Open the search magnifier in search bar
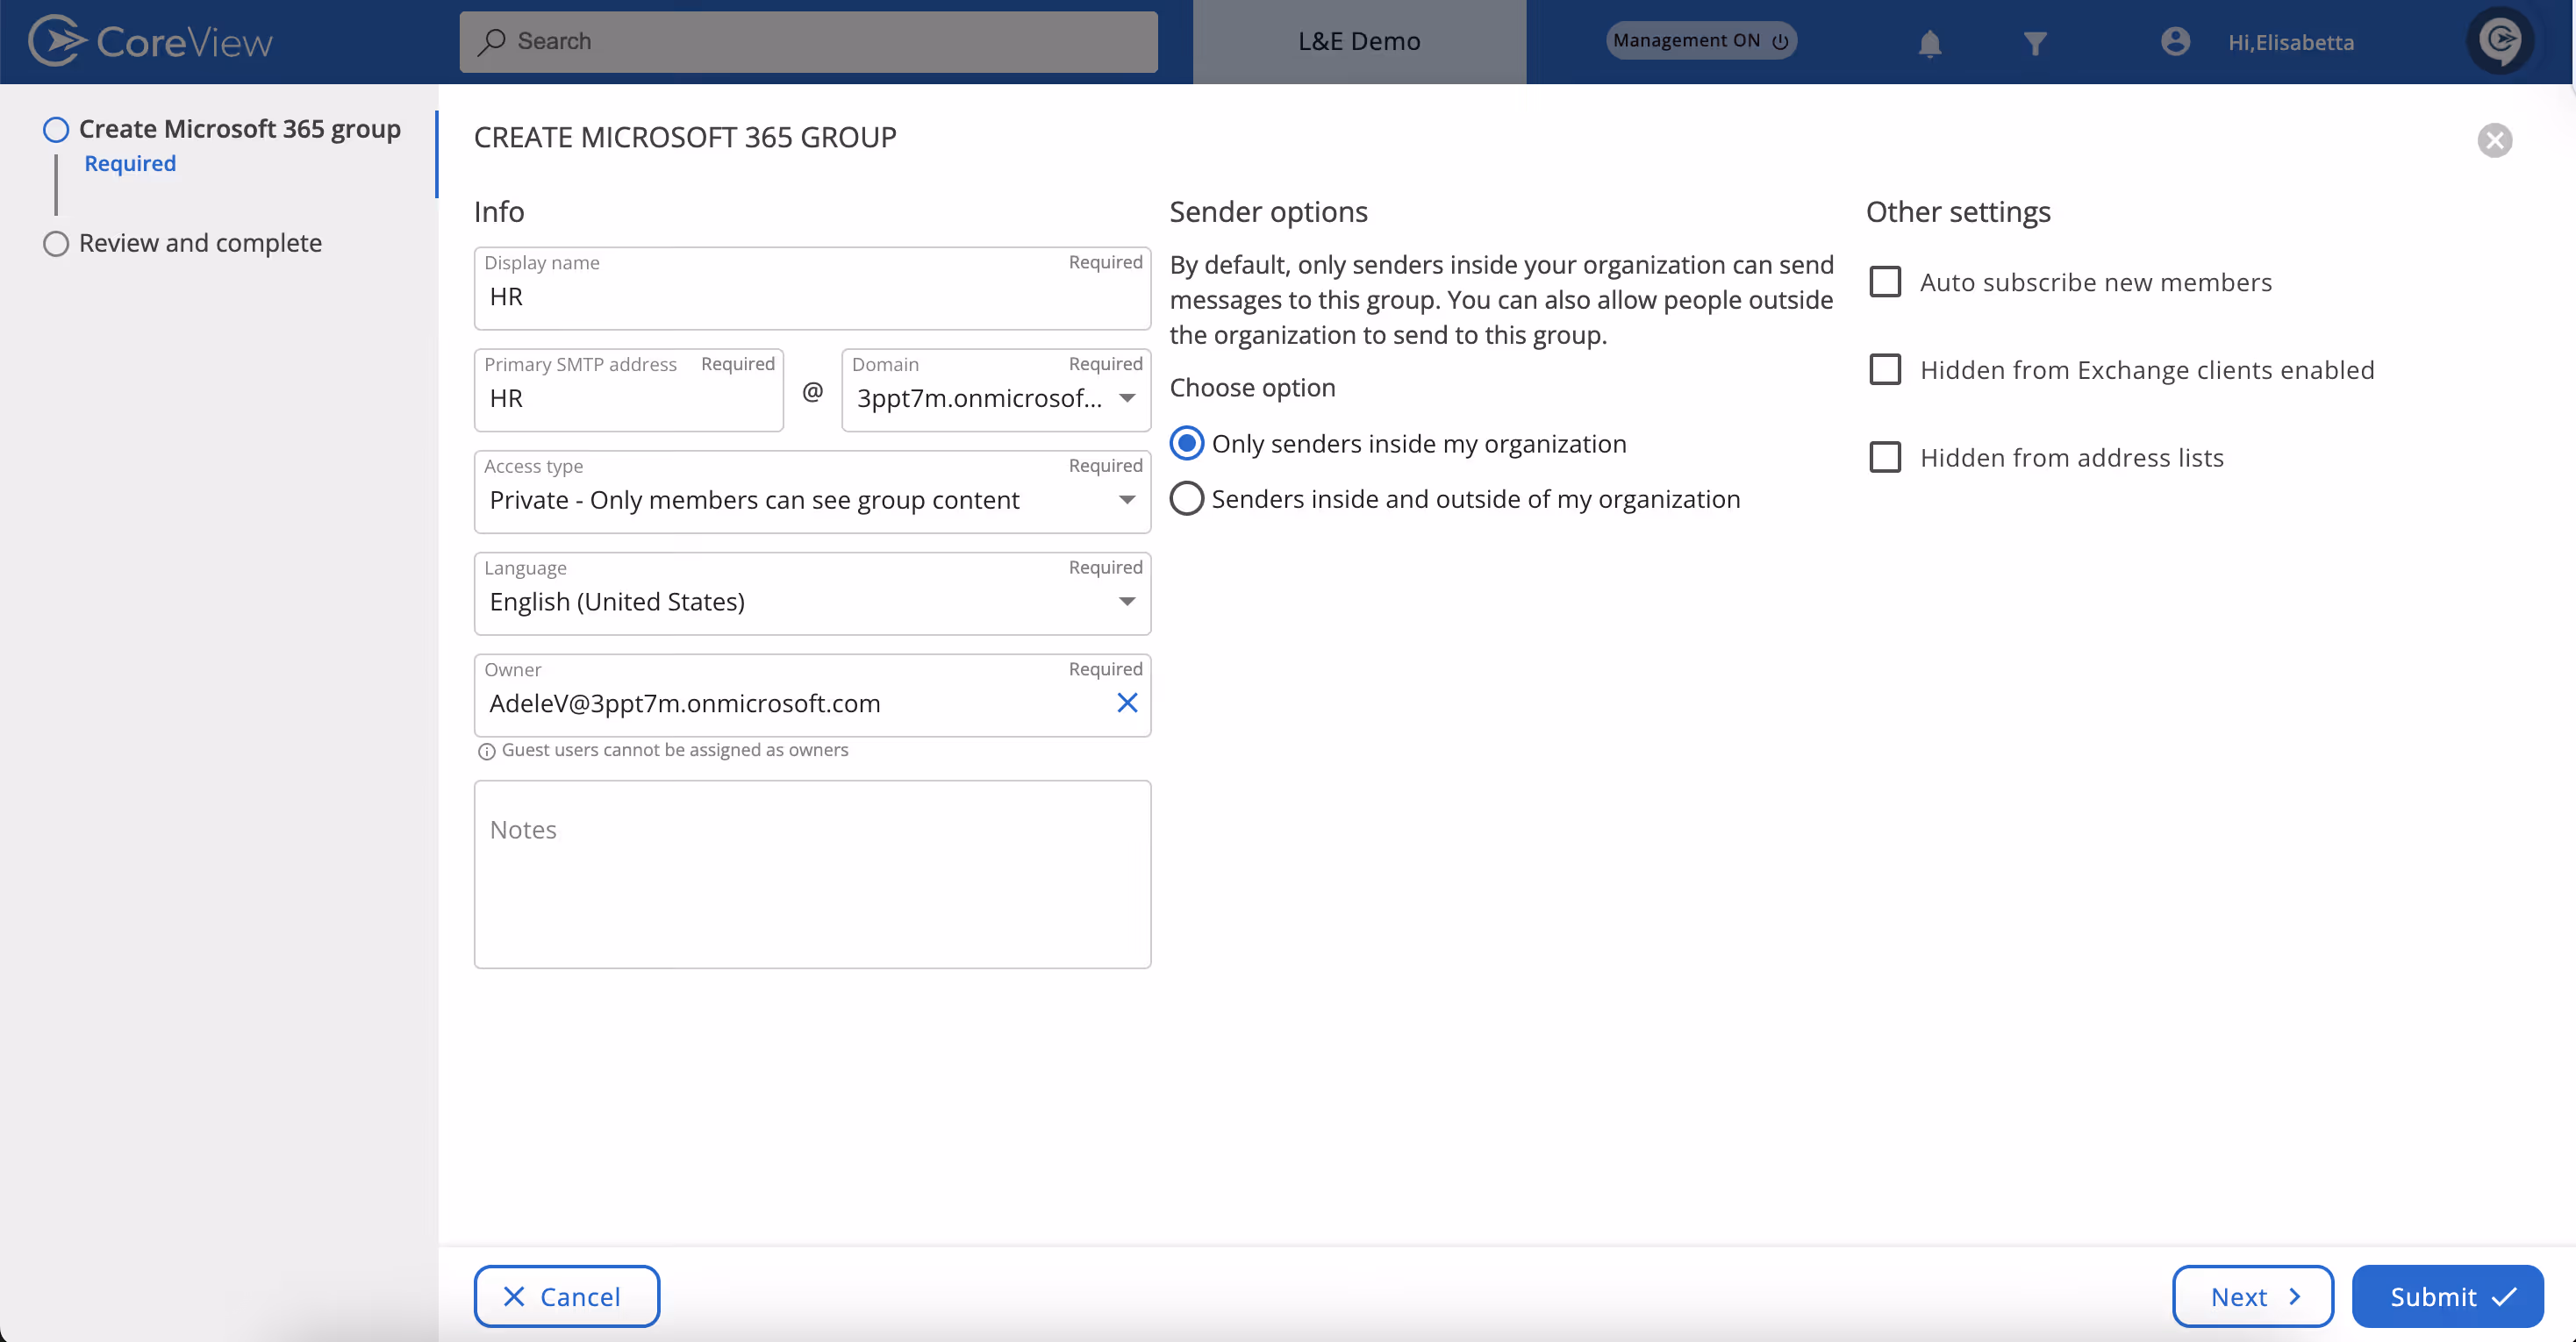Screen dimensions: 2576x1342 494,42
